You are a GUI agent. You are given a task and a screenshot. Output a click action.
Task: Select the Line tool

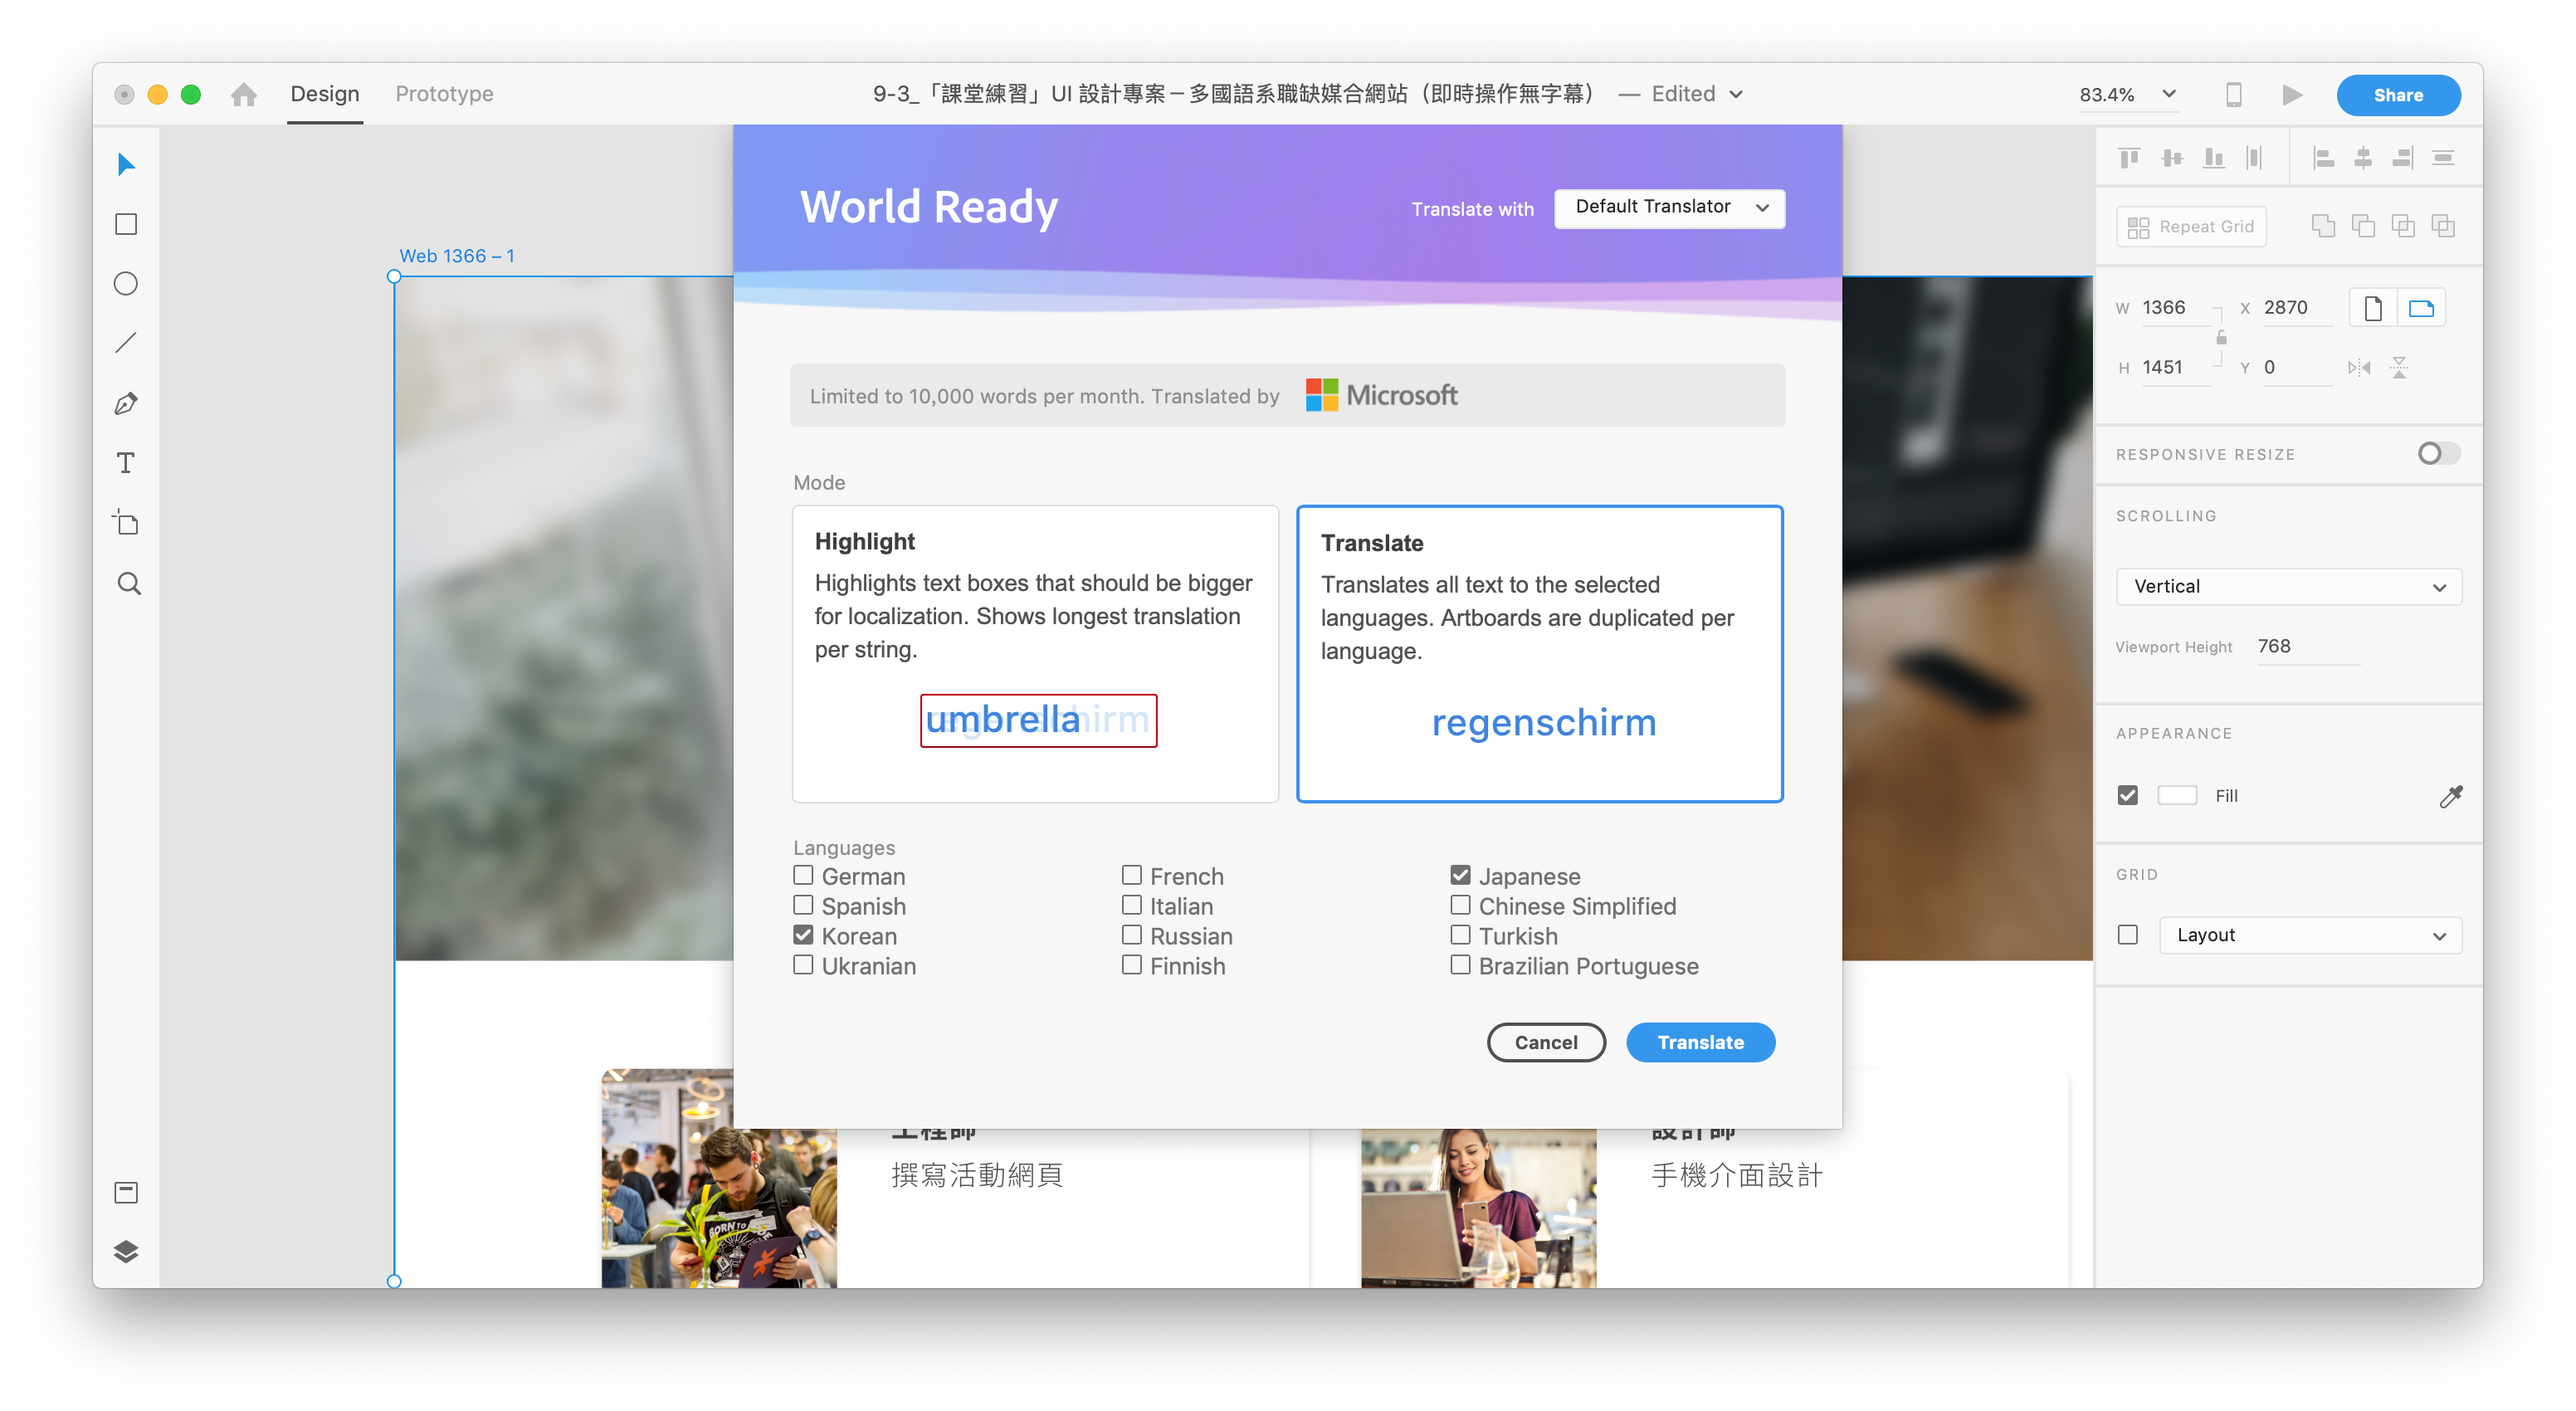126,343
